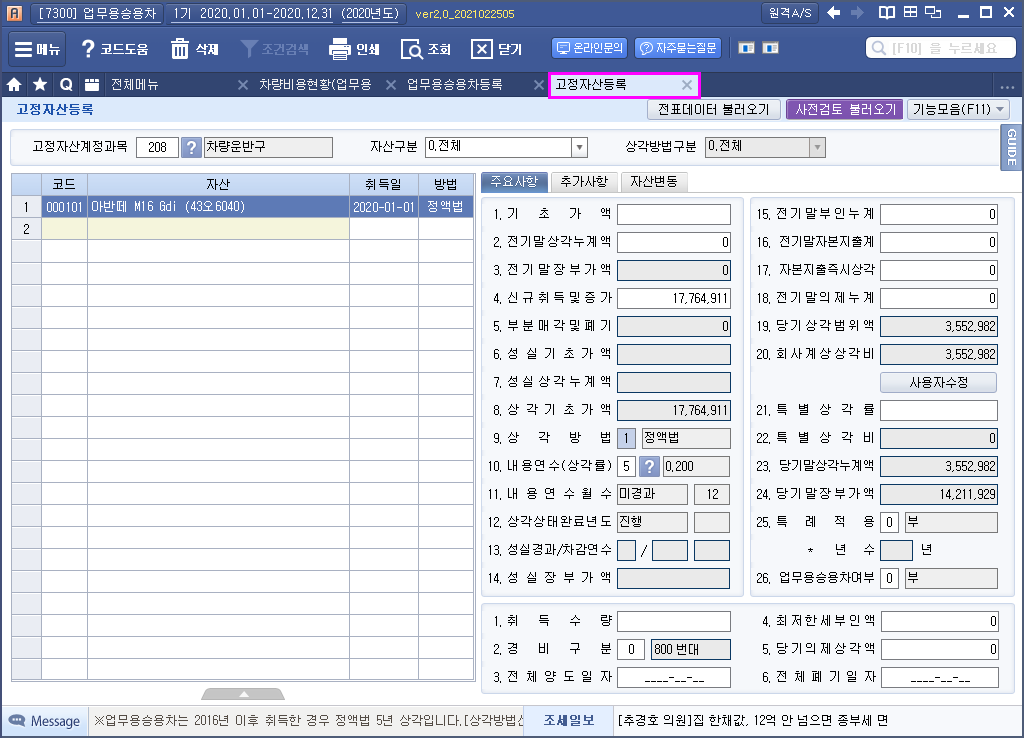Switch to 추가사항 tab
Screen dimensions: 1024x738
(x=584, y=182)
